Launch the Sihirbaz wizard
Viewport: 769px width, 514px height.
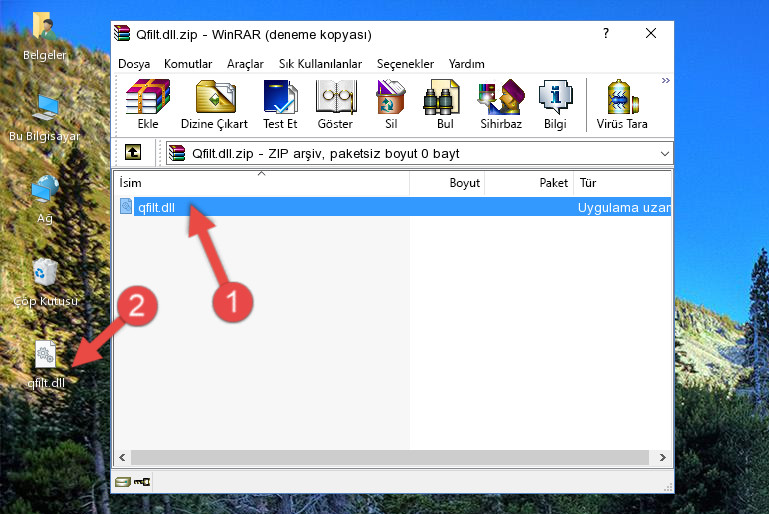click(x=501, y=104)
